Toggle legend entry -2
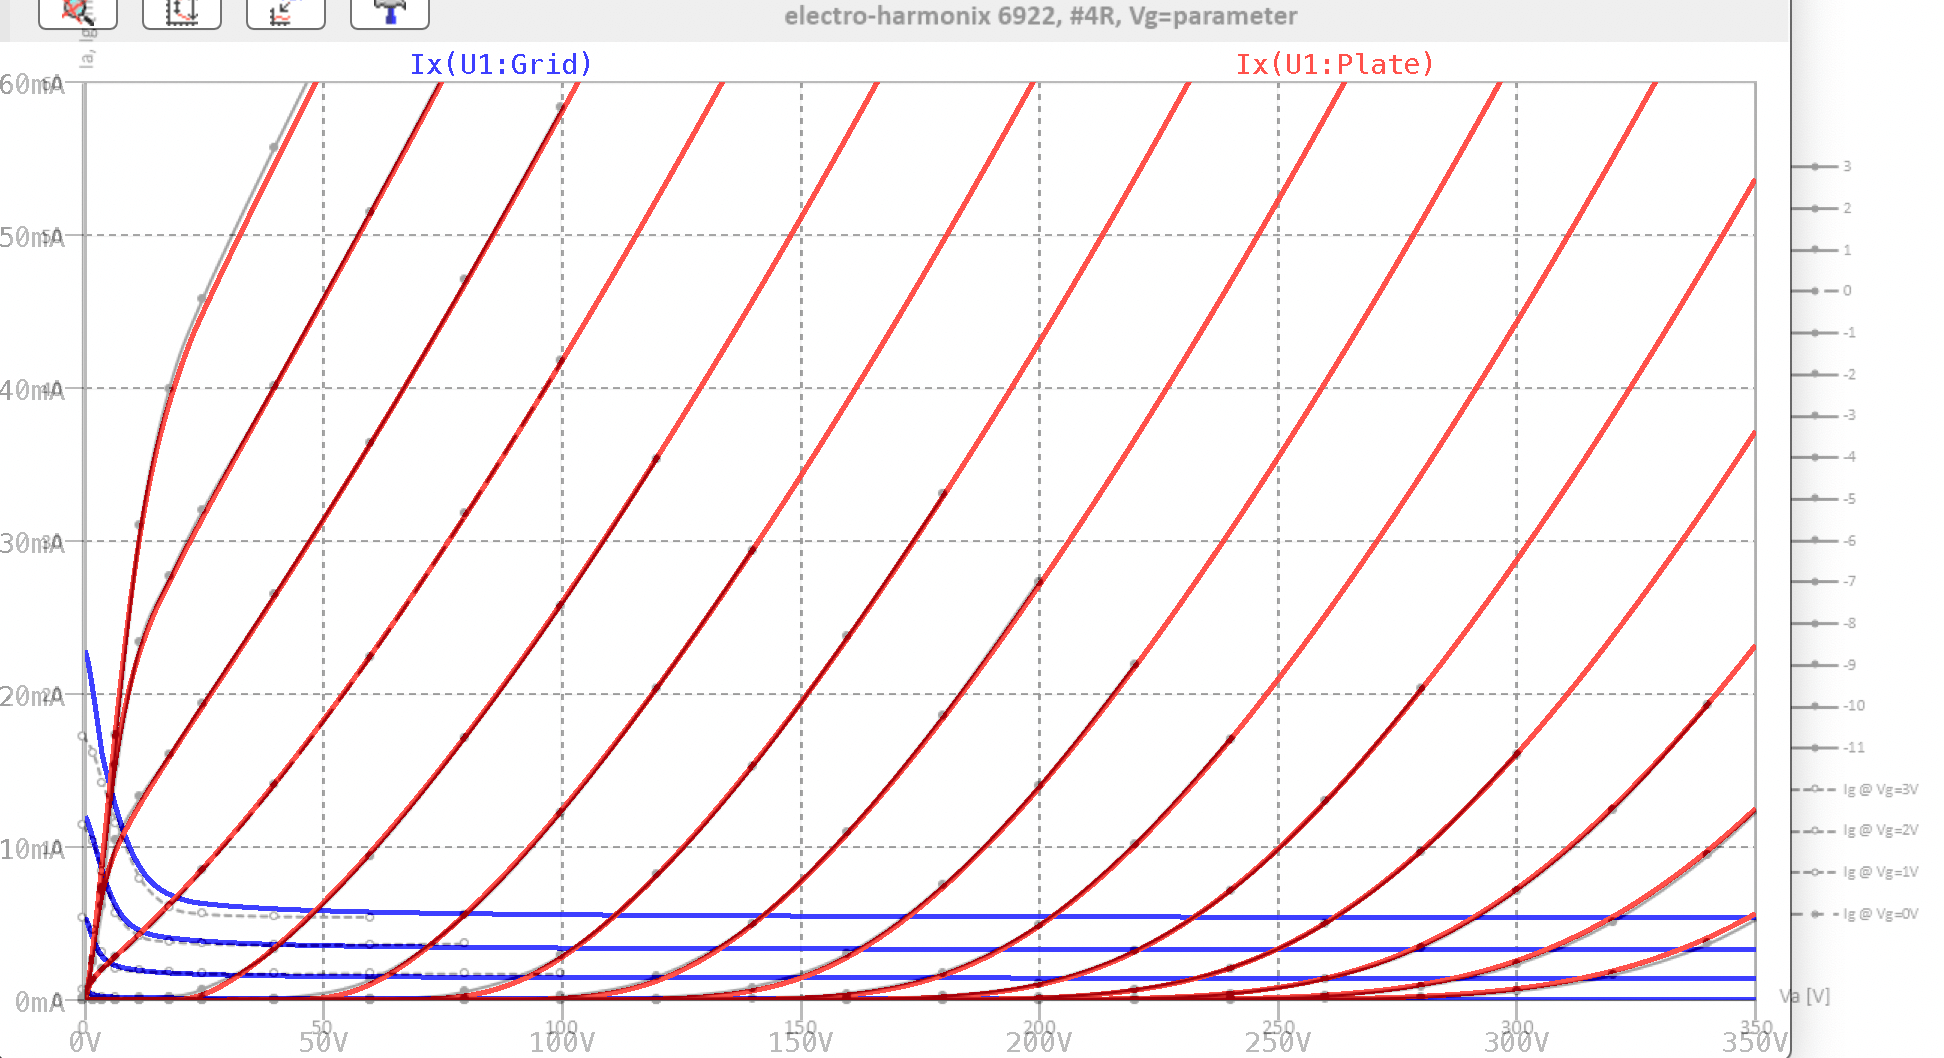 pos(1824,374)
